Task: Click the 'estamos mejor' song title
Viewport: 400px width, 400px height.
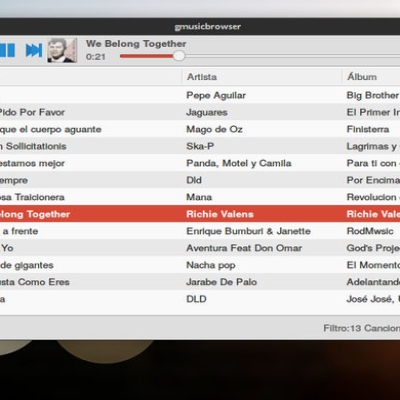Action: click(x=32, y=164)
